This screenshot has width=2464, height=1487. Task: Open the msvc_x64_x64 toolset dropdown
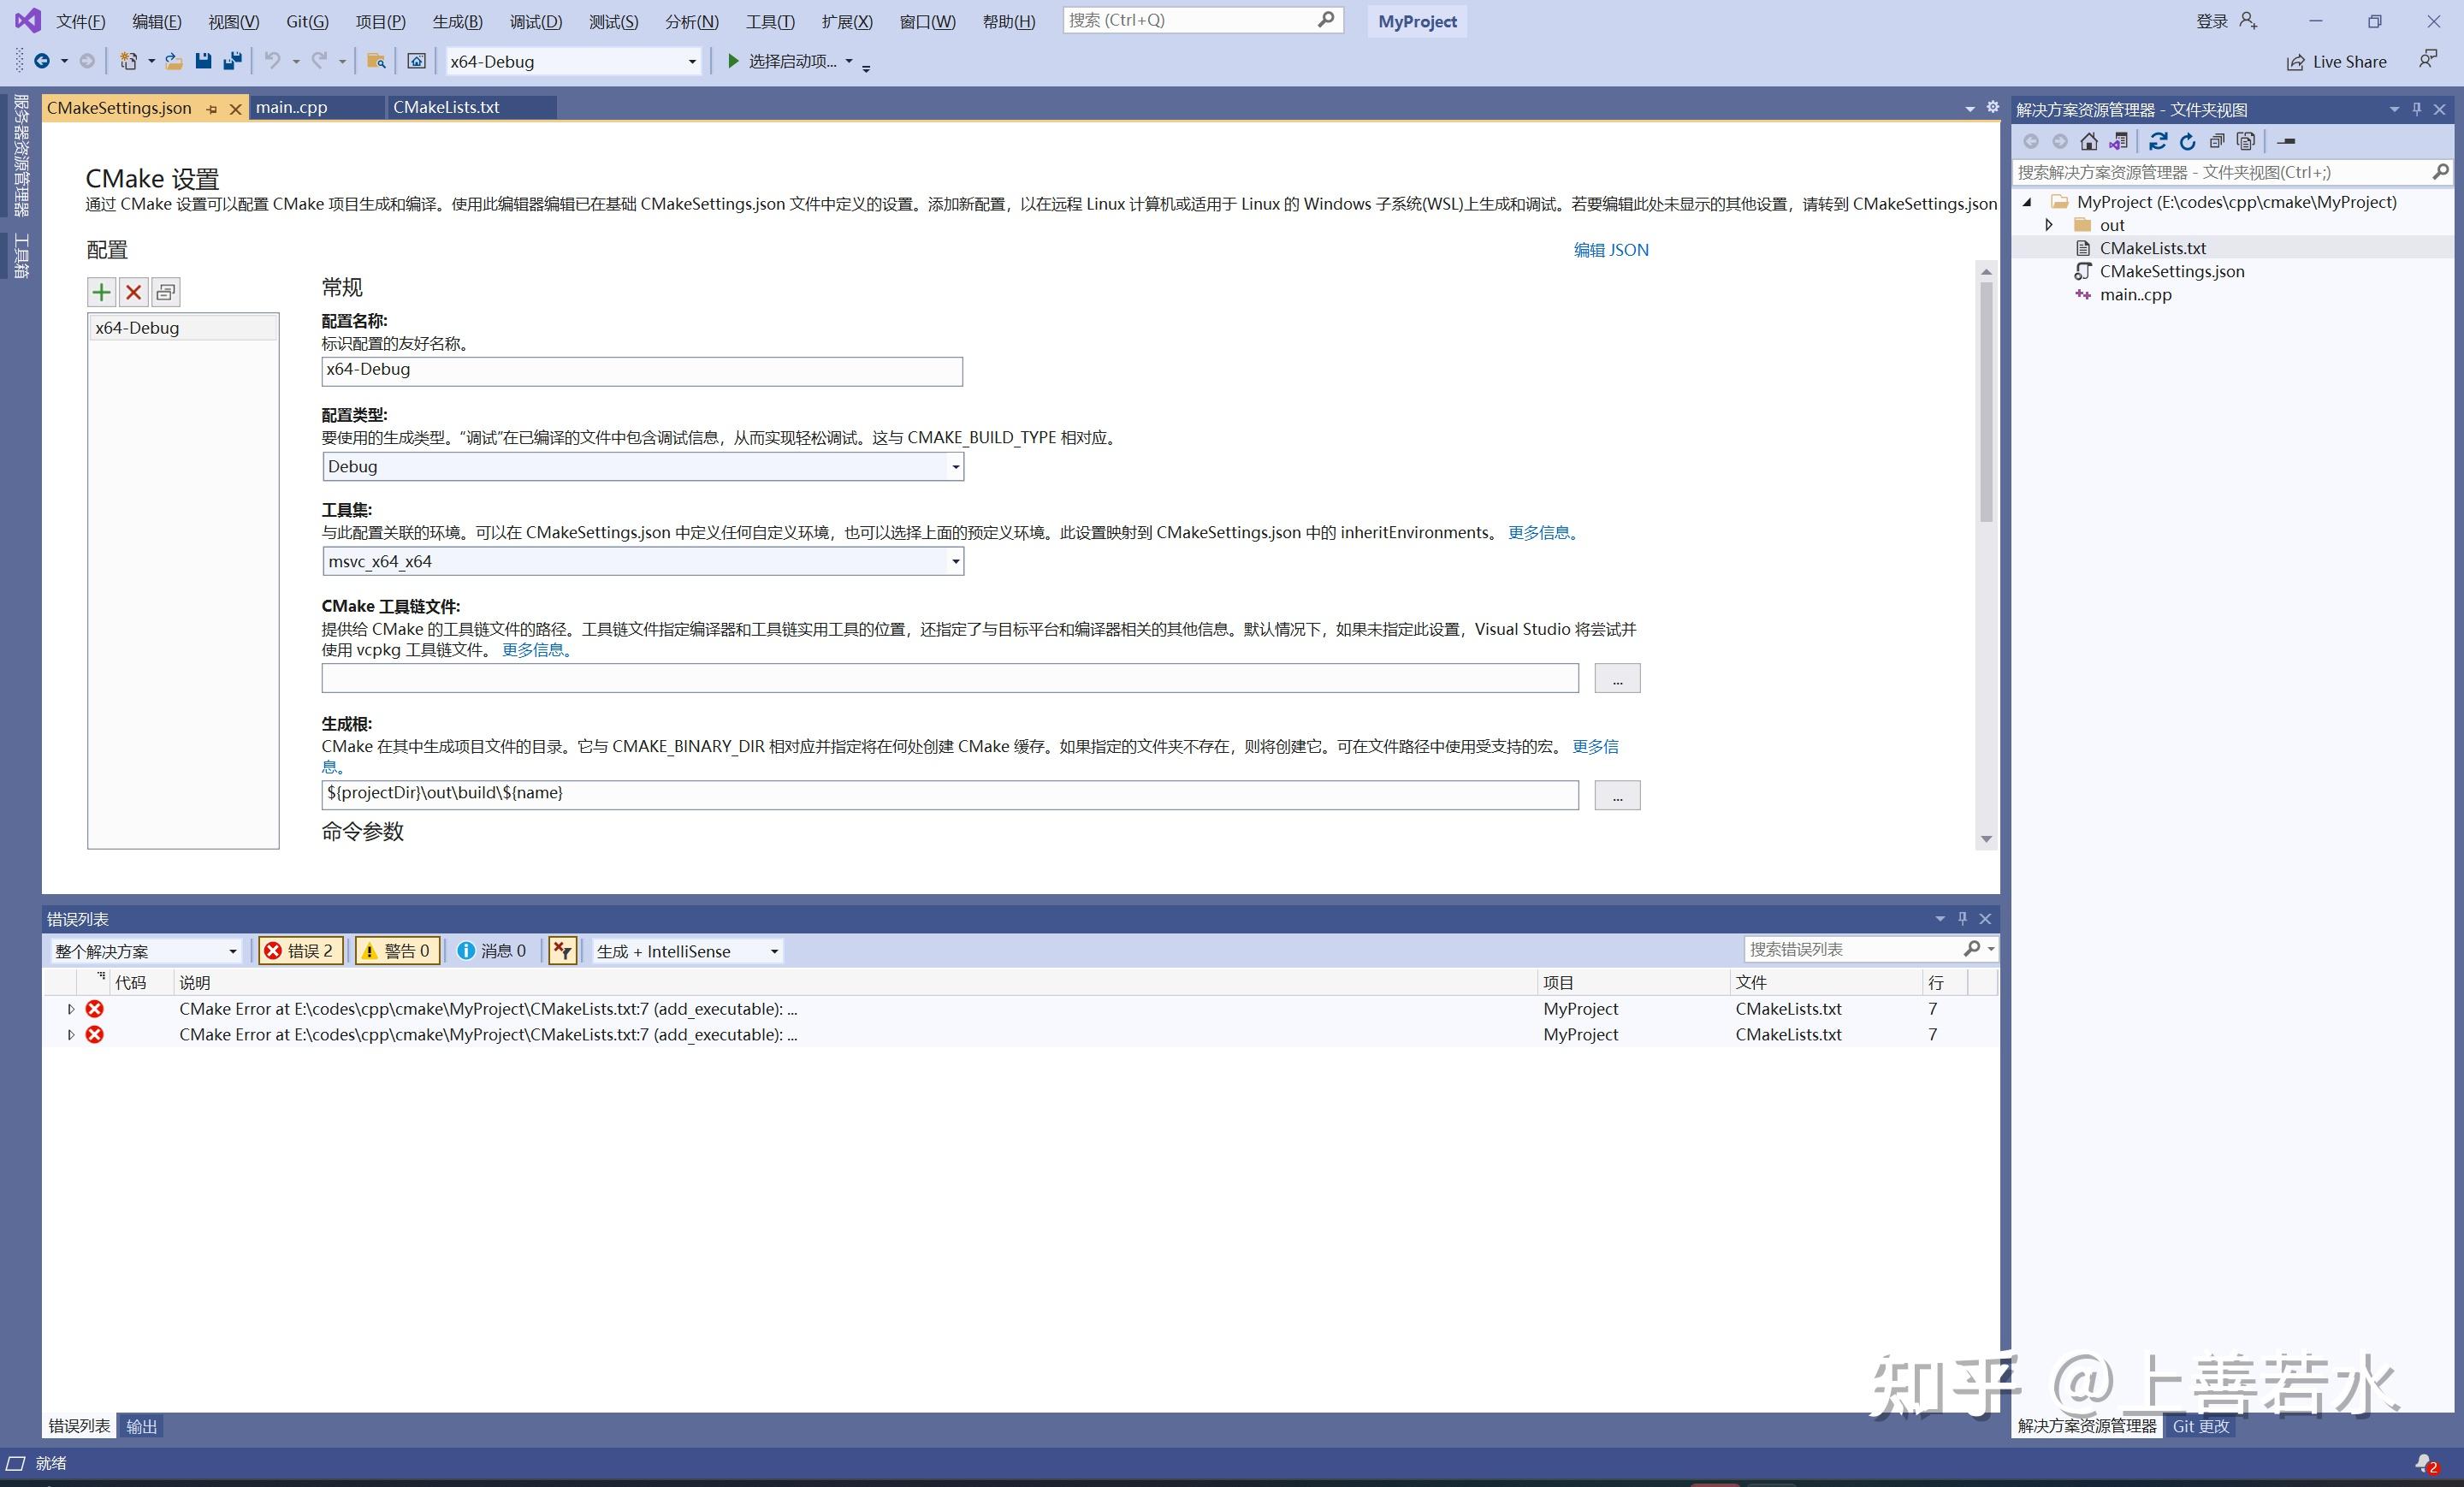[x=955, y=561]
